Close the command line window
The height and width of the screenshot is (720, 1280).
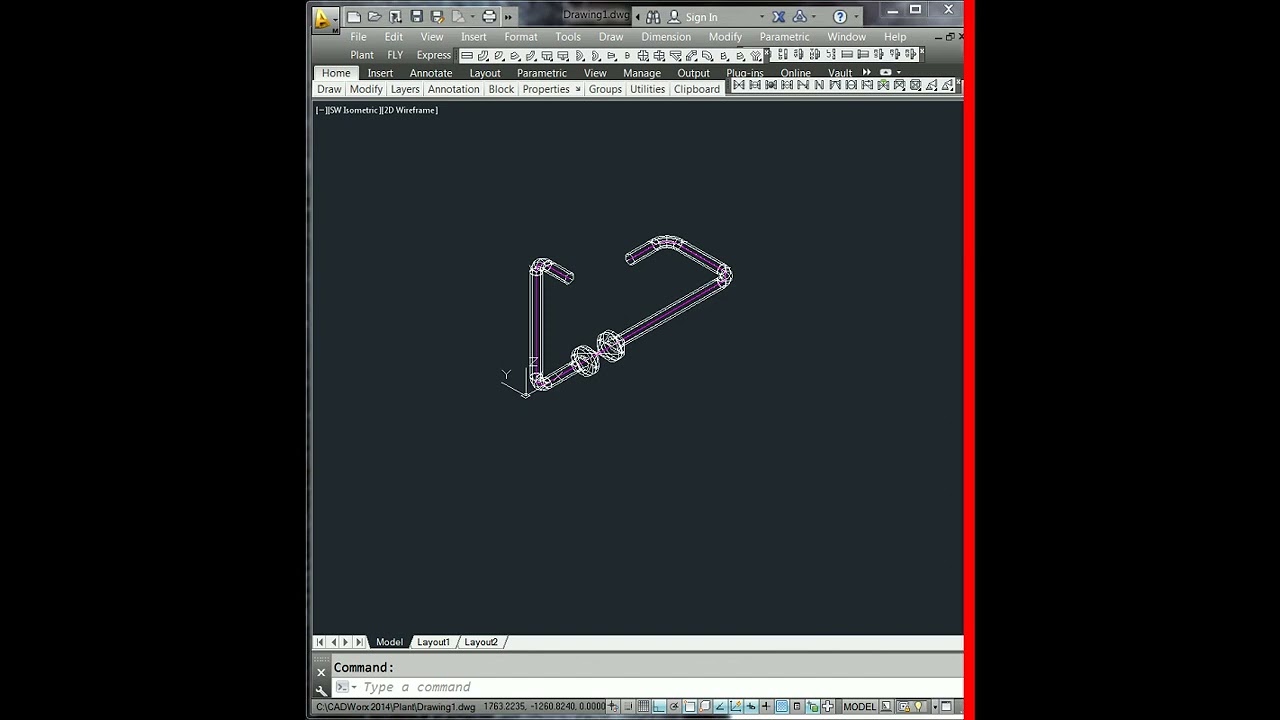click(x=321, y=672)
